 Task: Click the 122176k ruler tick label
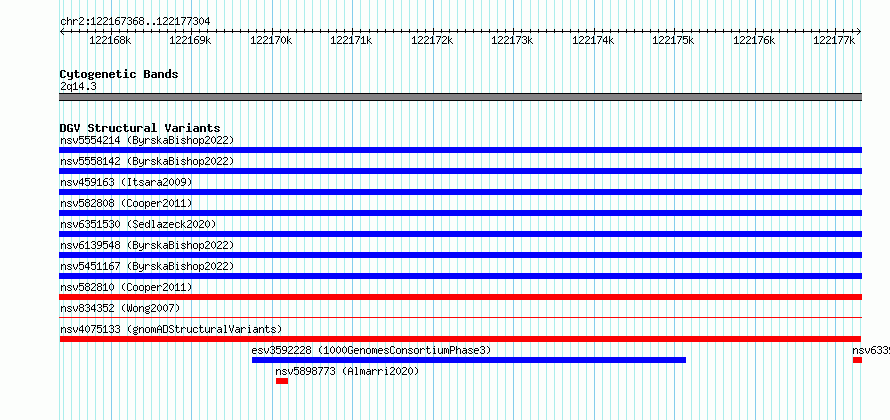click(754, 40)
